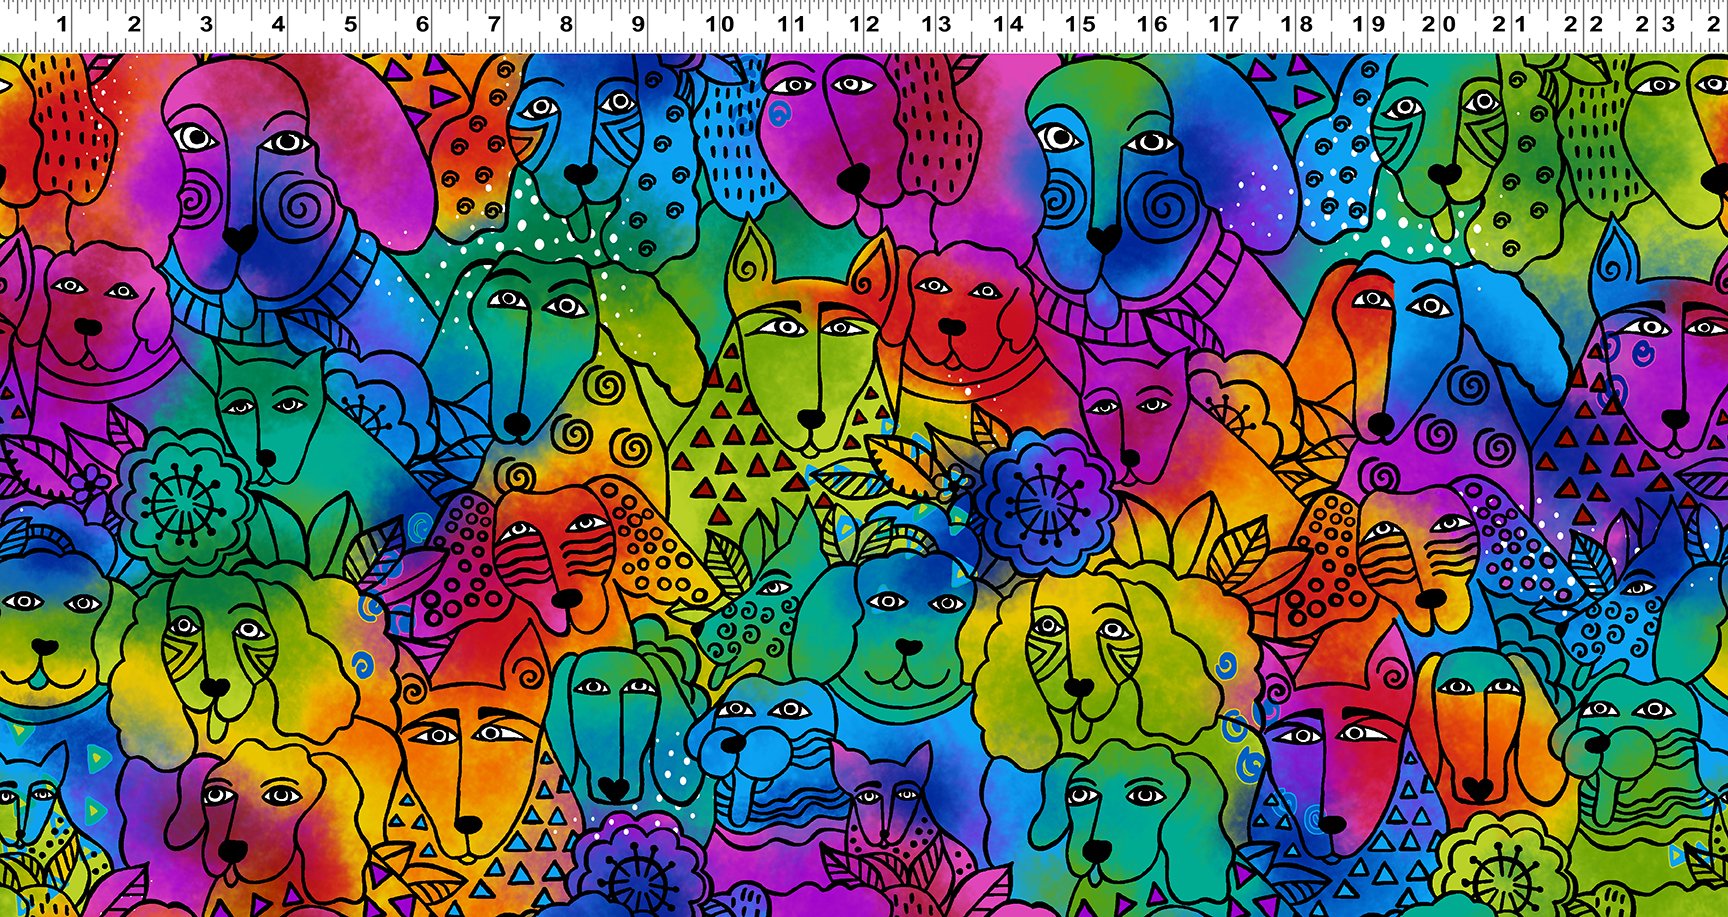Click the ruler number 12
Screen dimensions: 1728x917
point(864,24)
